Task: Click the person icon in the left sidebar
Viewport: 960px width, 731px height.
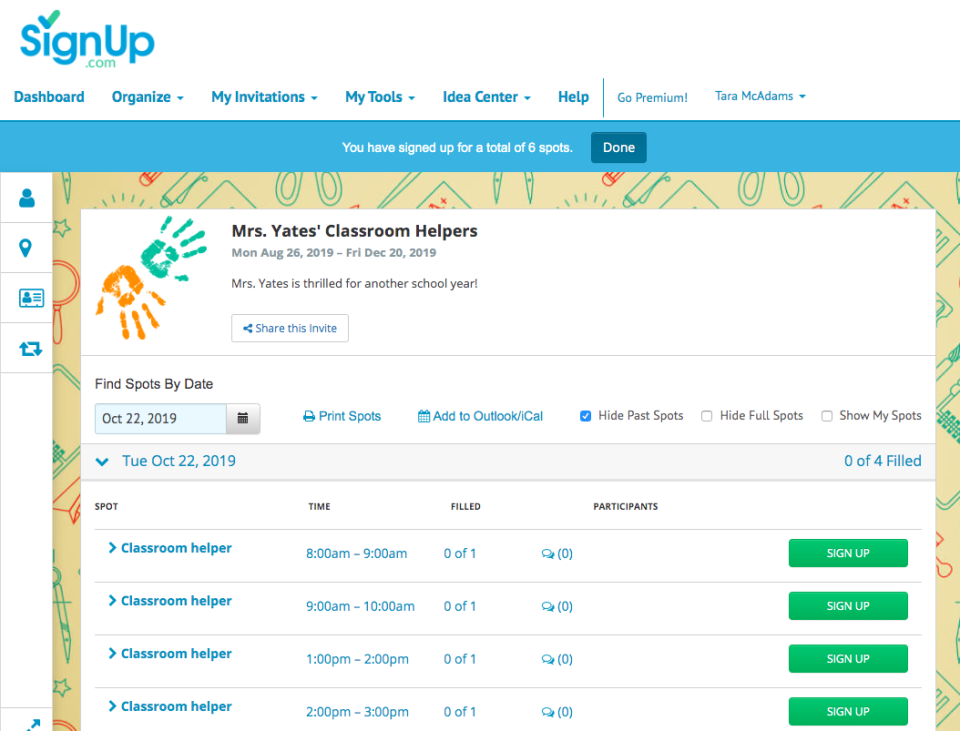Action: point(25,197)
